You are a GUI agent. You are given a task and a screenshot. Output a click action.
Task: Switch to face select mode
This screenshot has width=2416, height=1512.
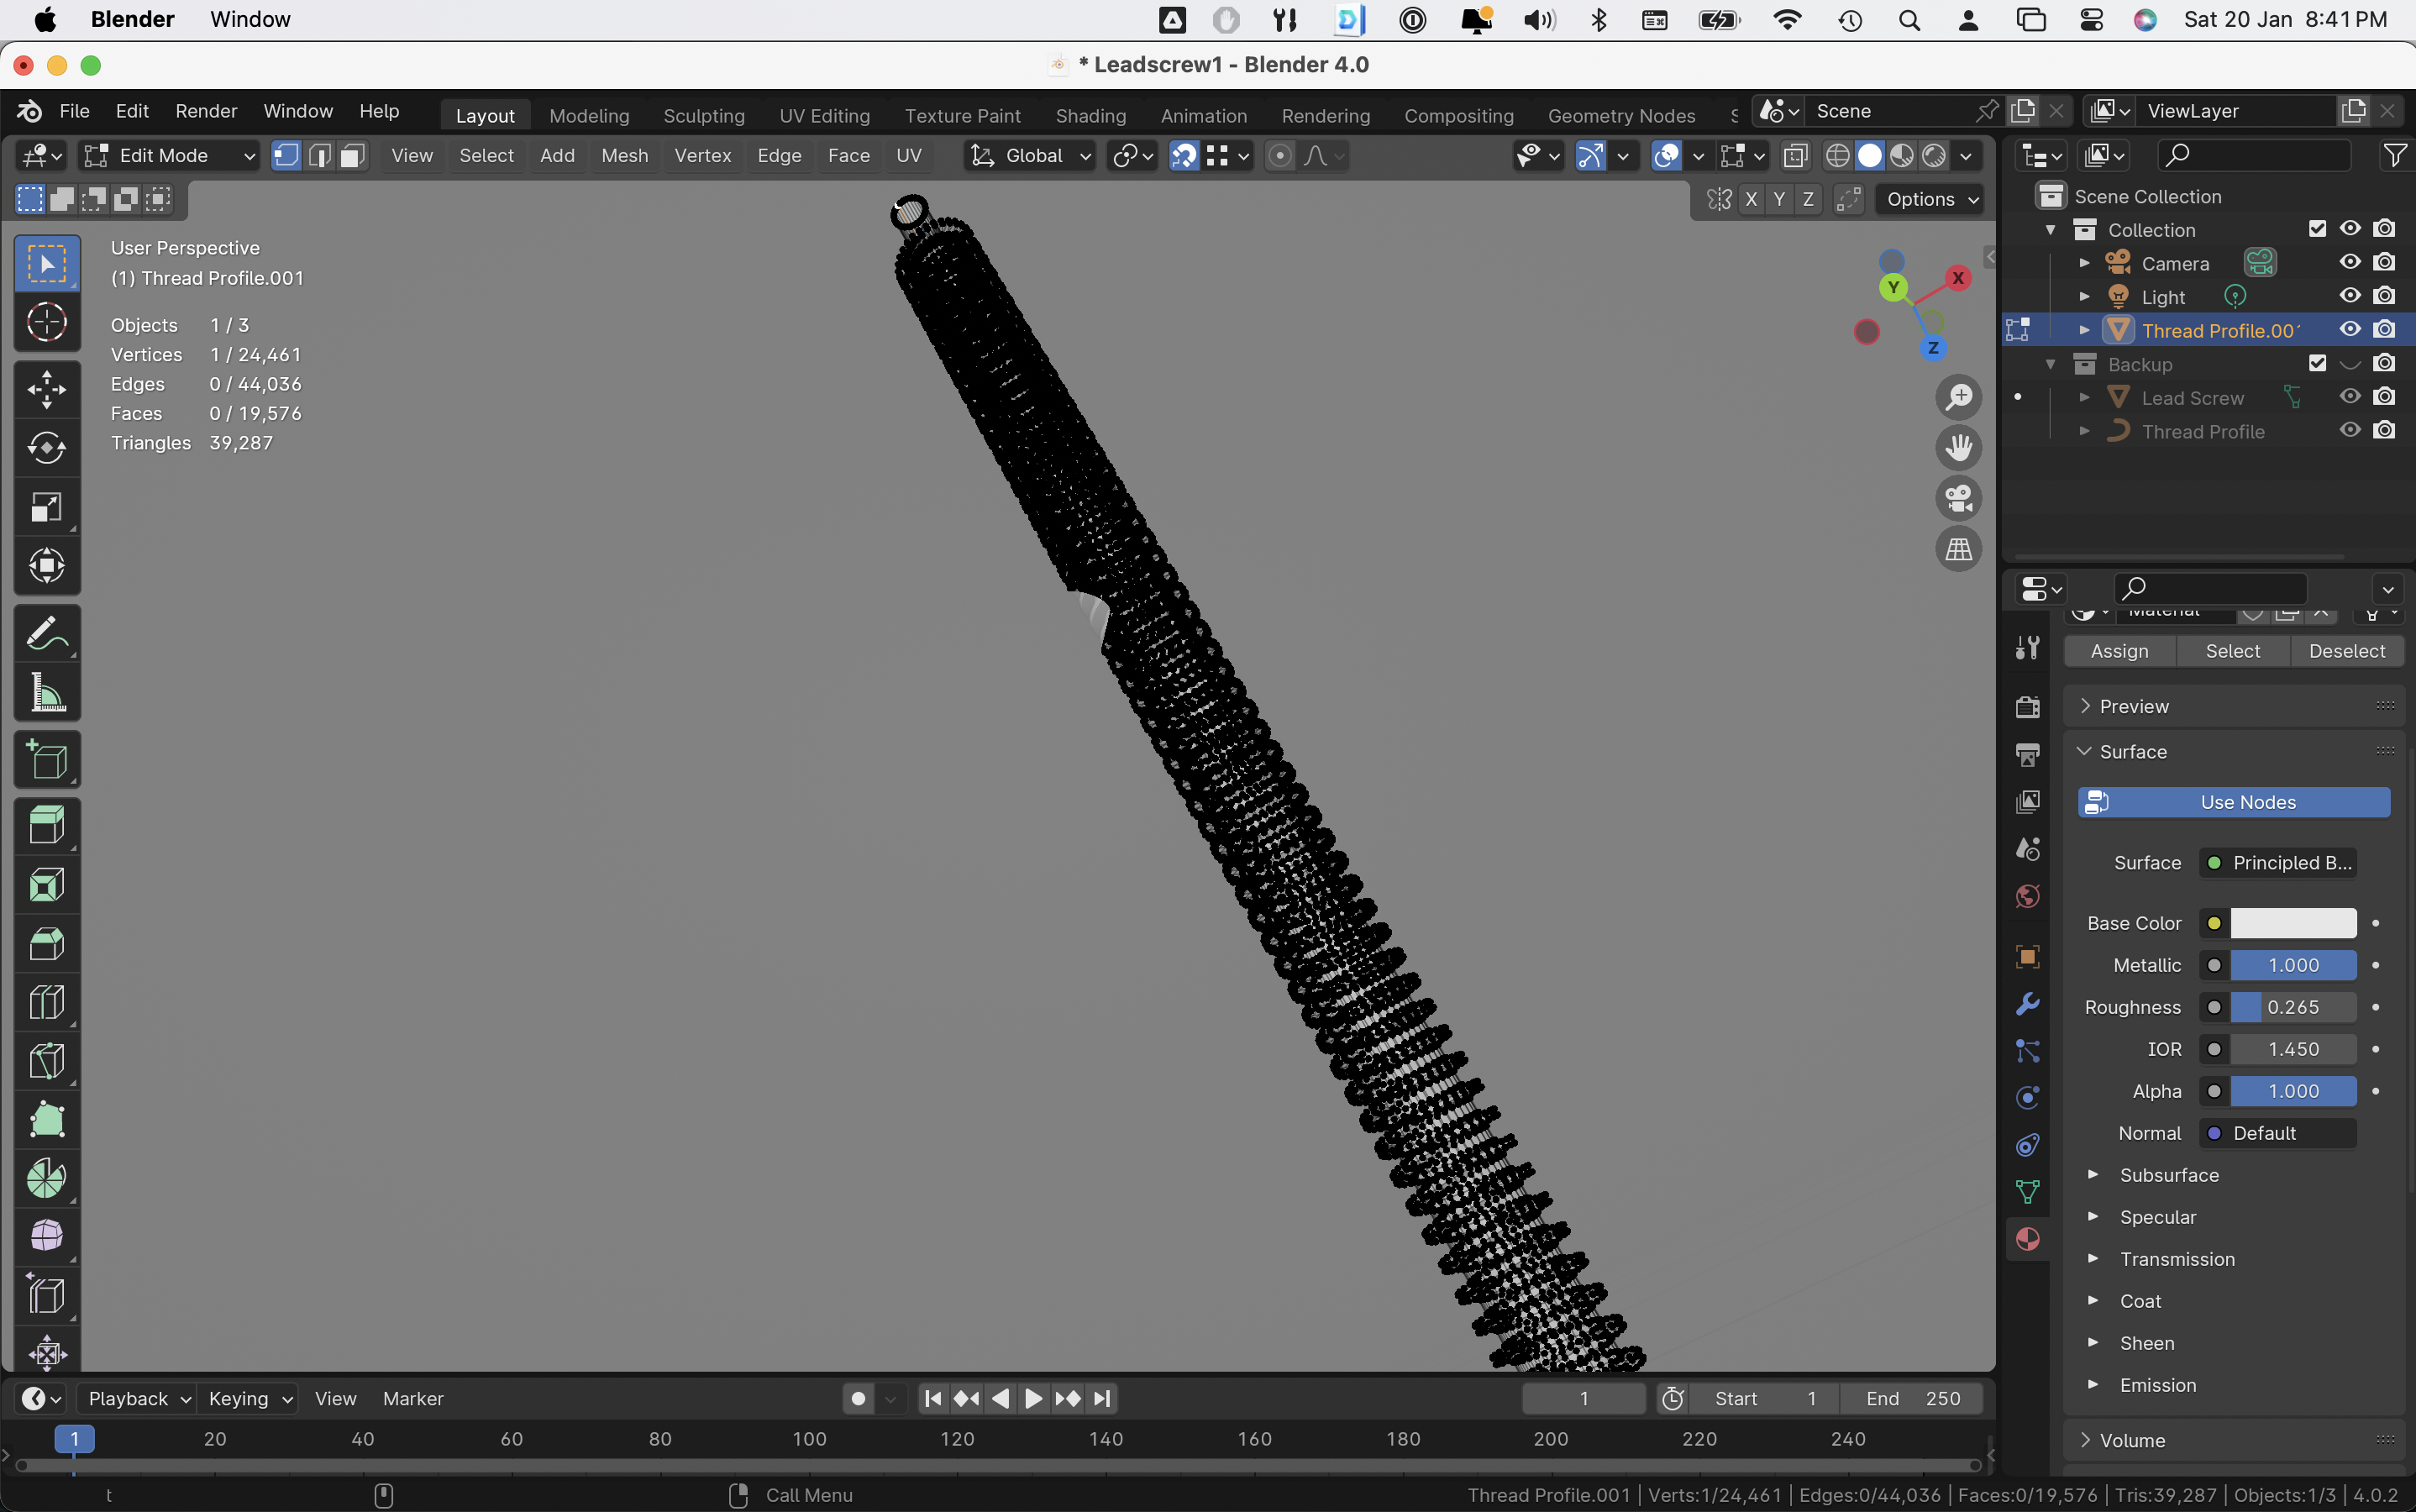[x=352, y=155]
